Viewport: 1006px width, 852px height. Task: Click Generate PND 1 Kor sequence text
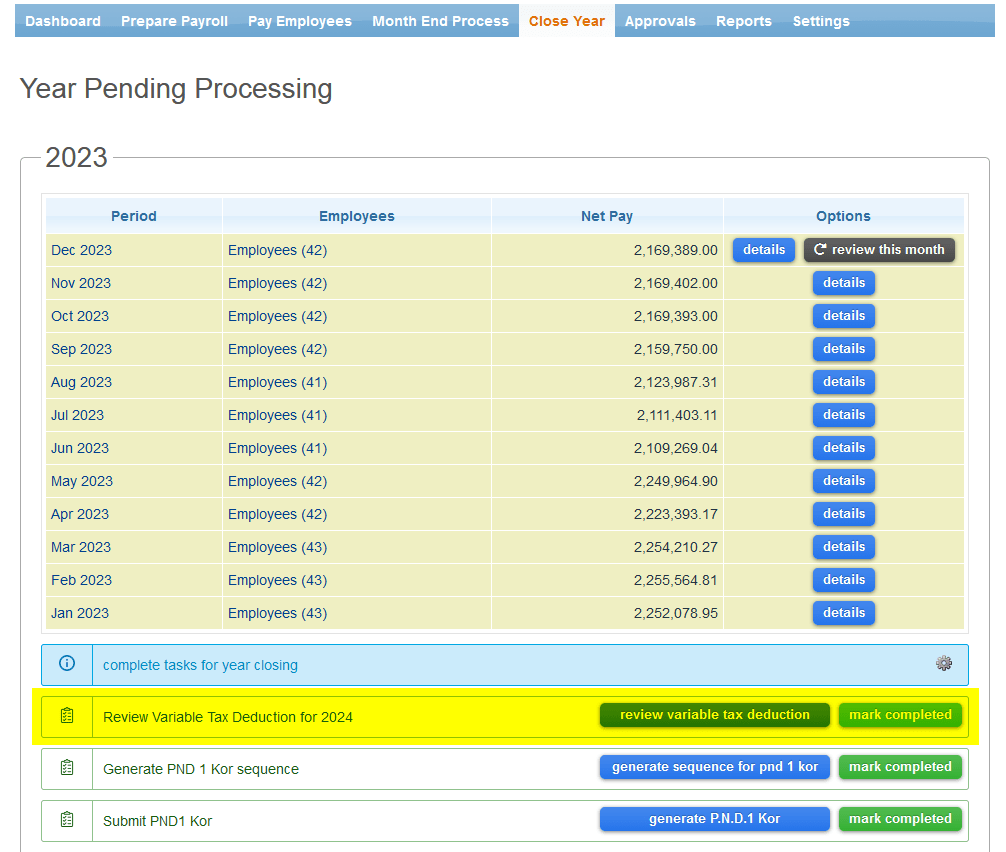click(201, 769)
